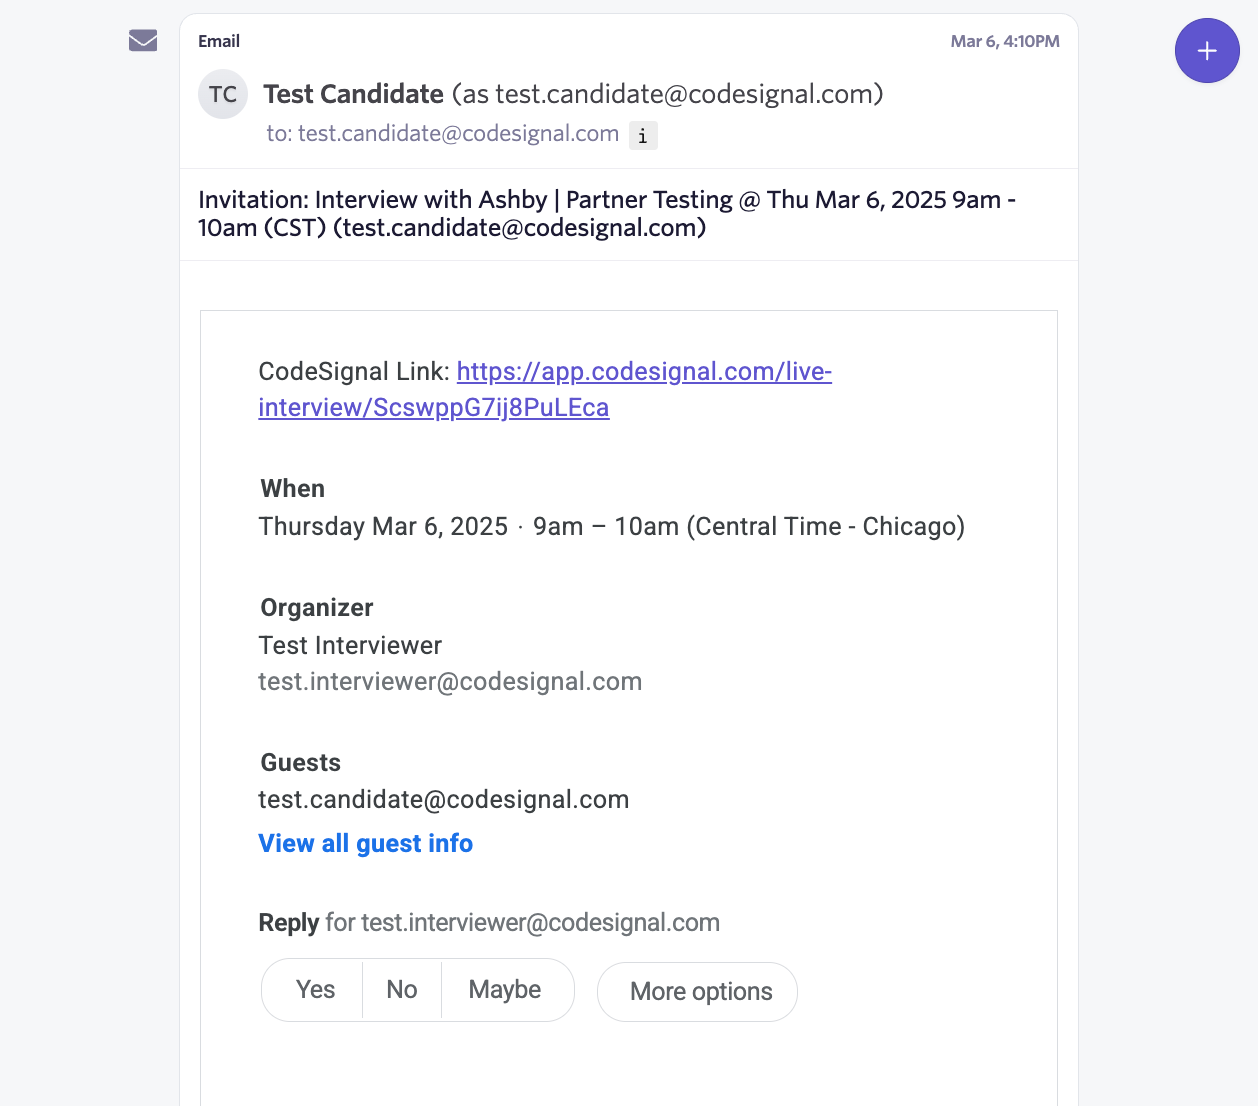Click the organizer name Test Interviewer
The width and height of the screenshot is (1258, 1106).
tap(350, 646)
